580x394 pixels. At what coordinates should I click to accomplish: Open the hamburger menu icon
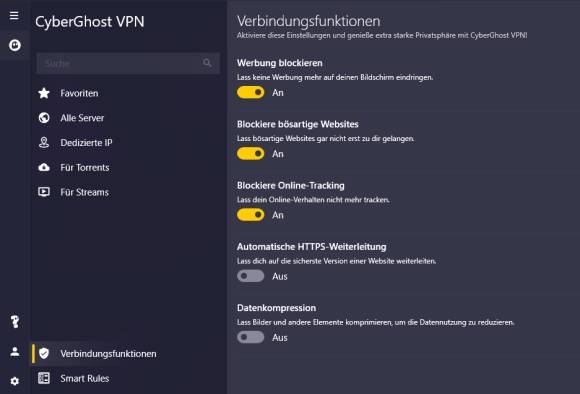(x=14, y=16)
